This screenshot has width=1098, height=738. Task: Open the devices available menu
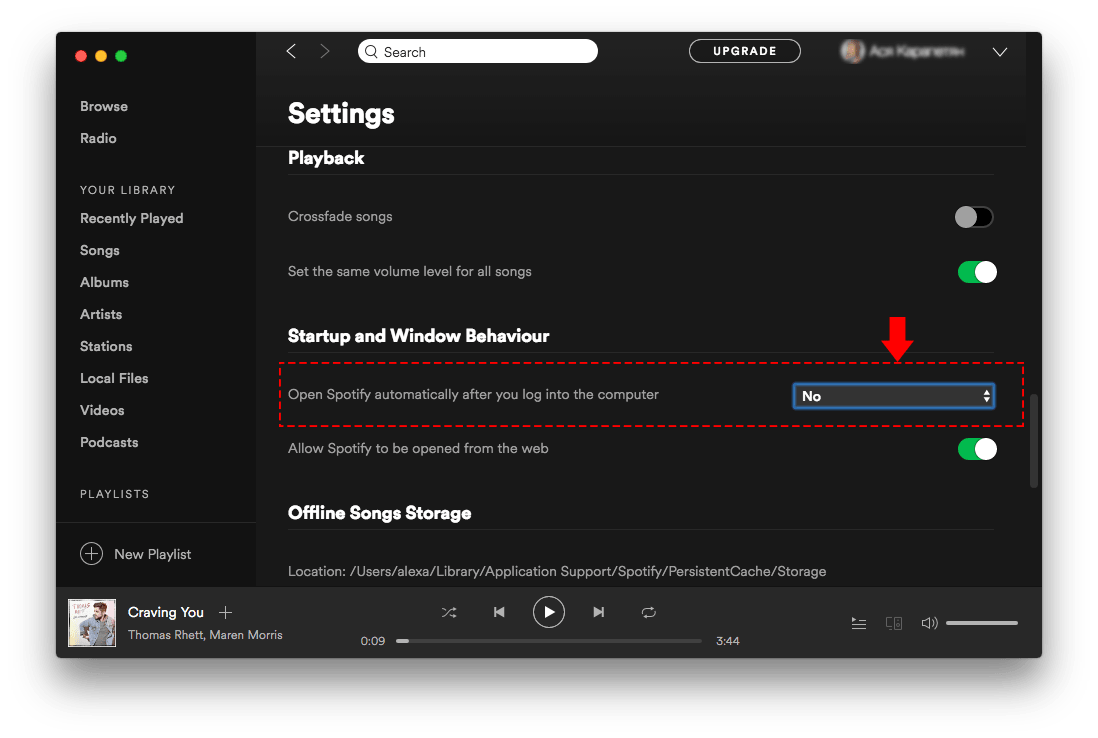(x=894, y=622)
